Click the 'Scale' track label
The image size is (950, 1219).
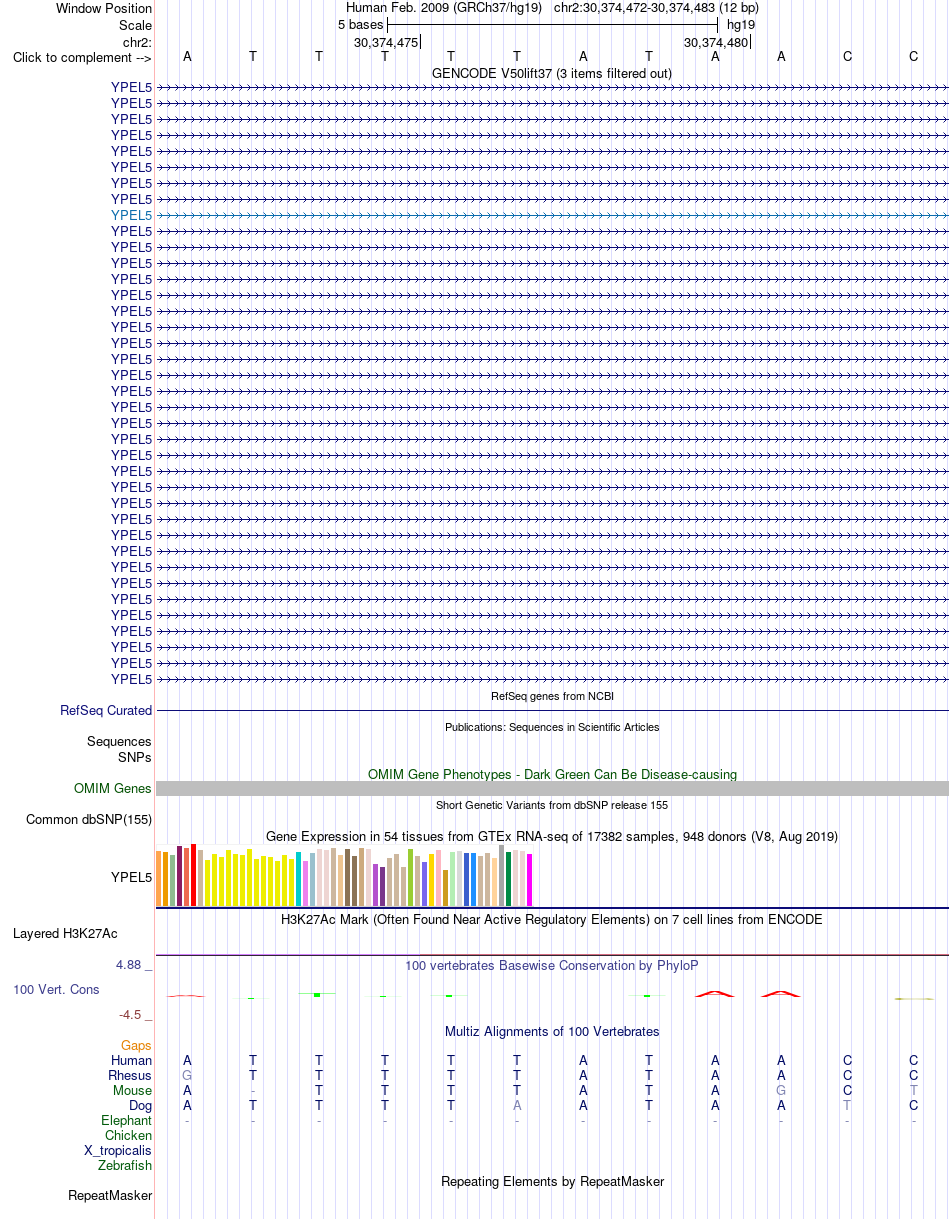point(135,25)
